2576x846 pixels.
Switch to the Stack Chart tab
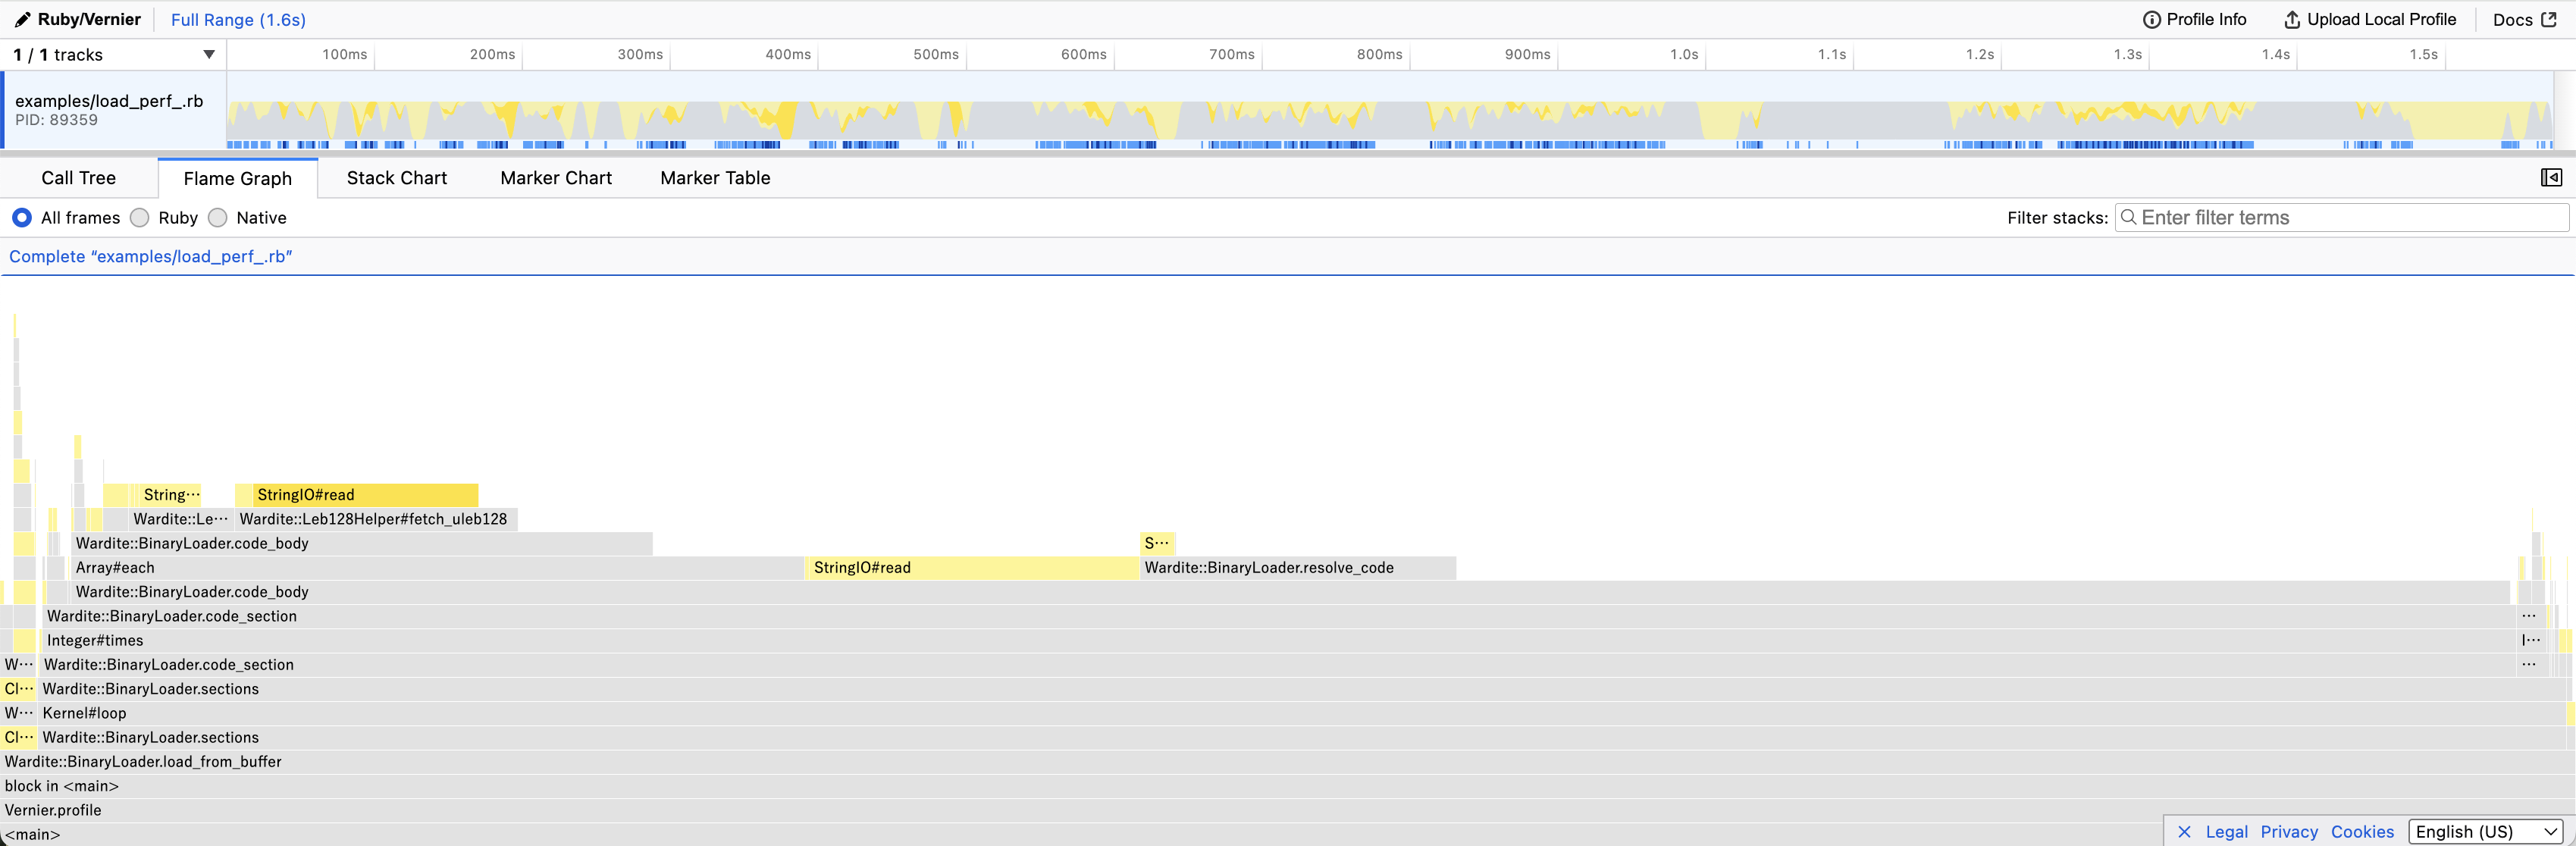(396, 178)
